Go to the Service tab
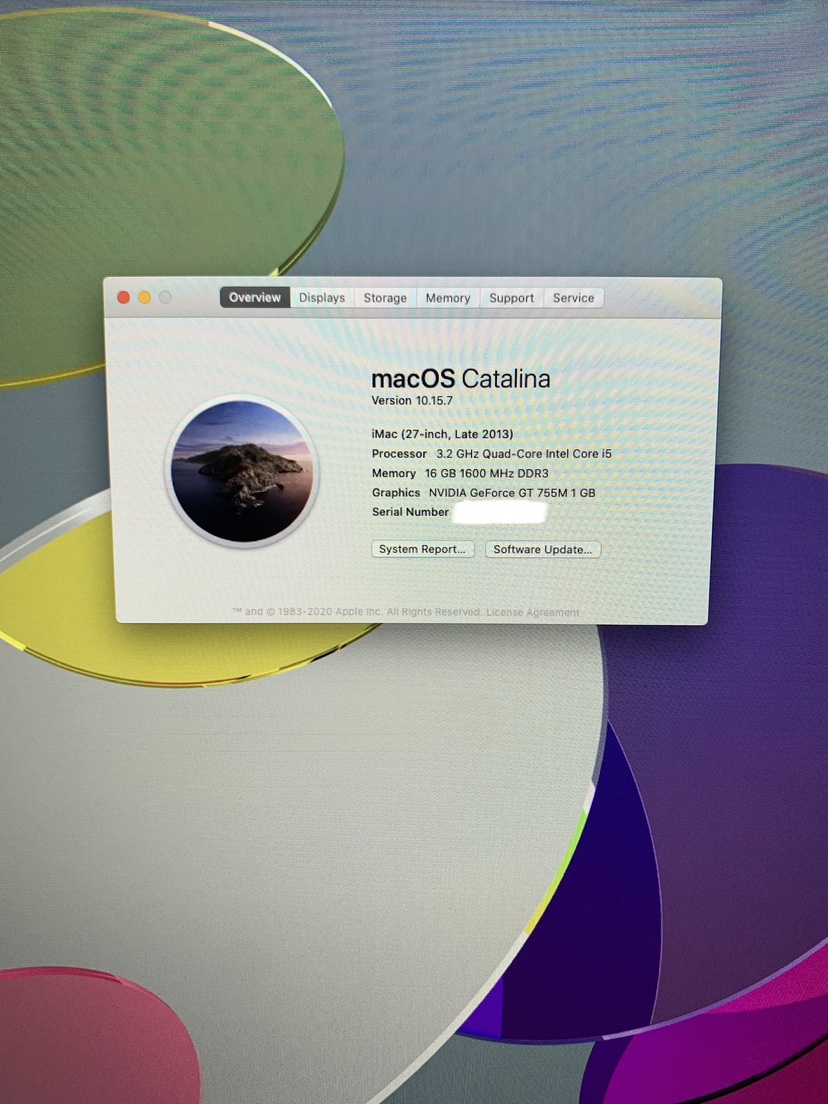 (573, 298)
